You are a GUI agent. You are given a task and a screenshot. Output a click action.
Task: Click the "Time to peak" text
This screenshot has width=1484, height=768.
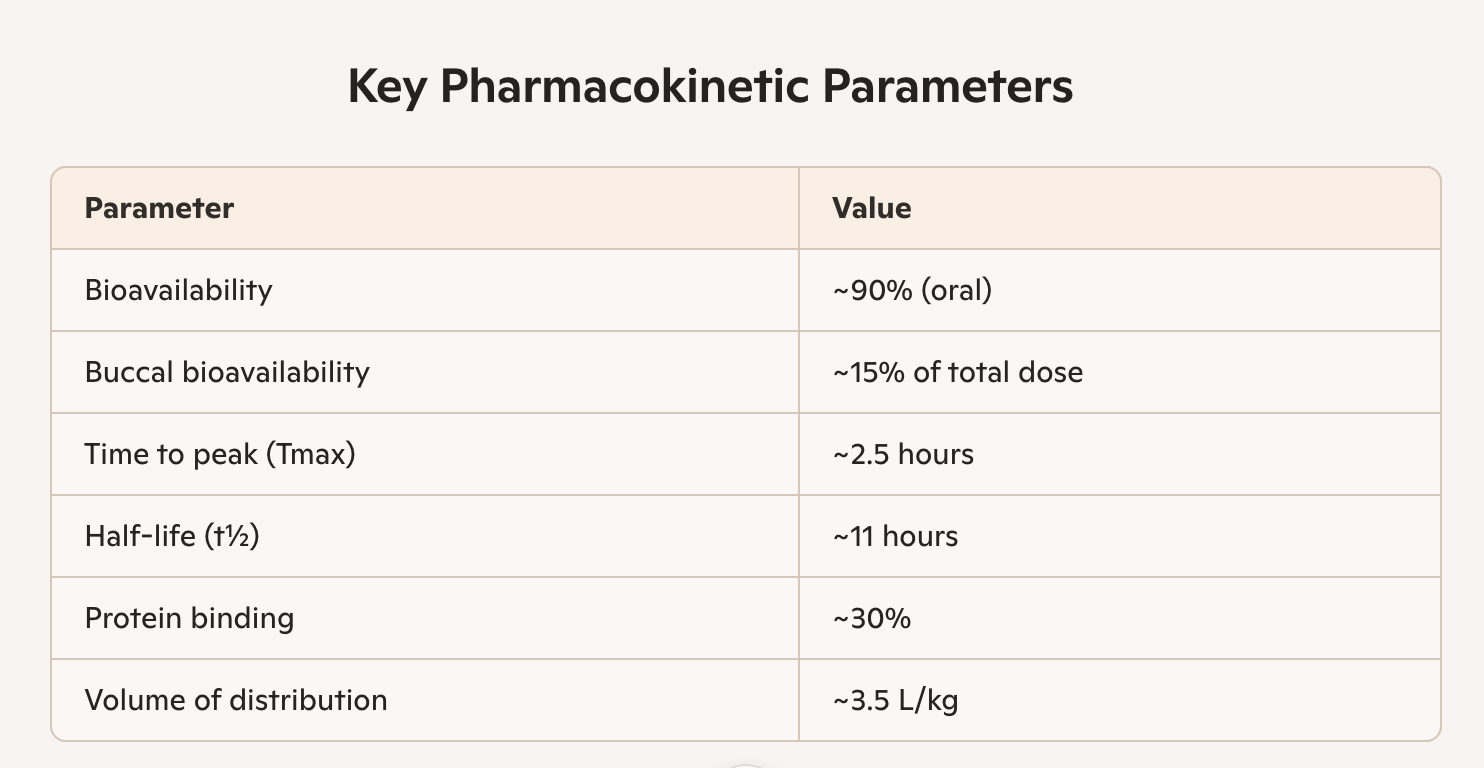click(171, 454)
